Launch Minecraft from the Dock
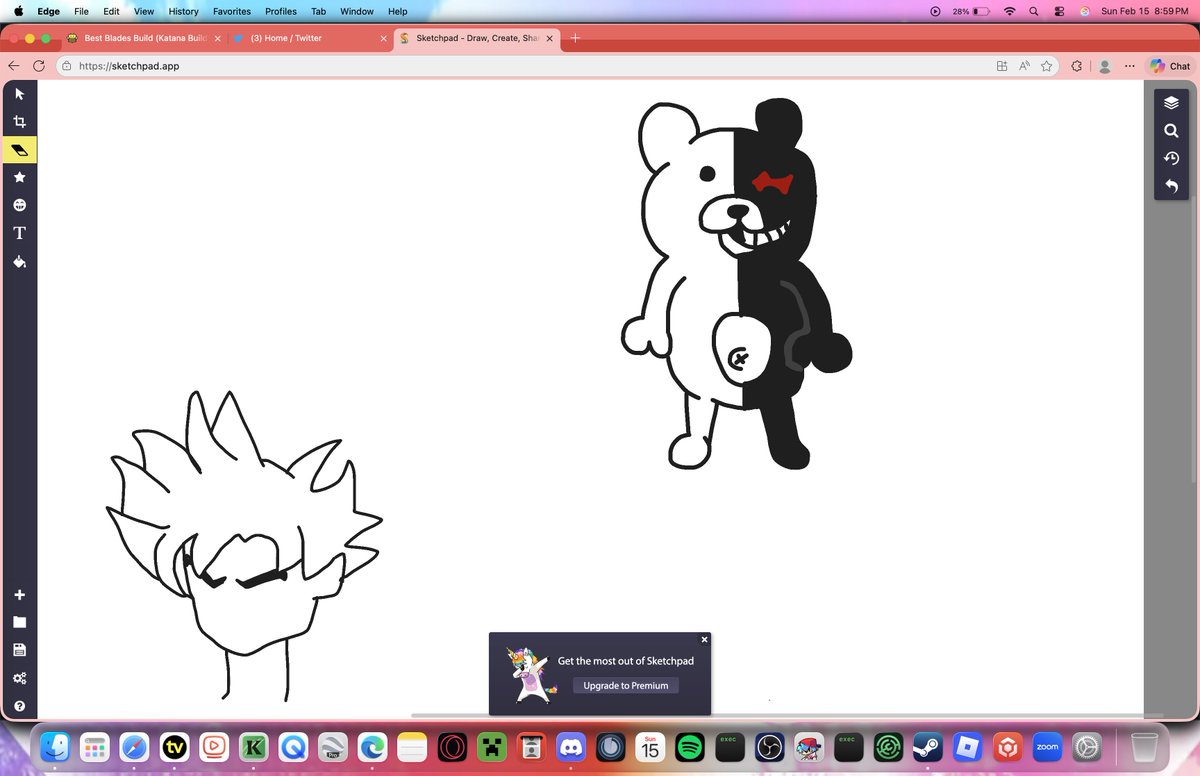The image size is (1200, 776). pyautogui.click(x=491, y=747)
